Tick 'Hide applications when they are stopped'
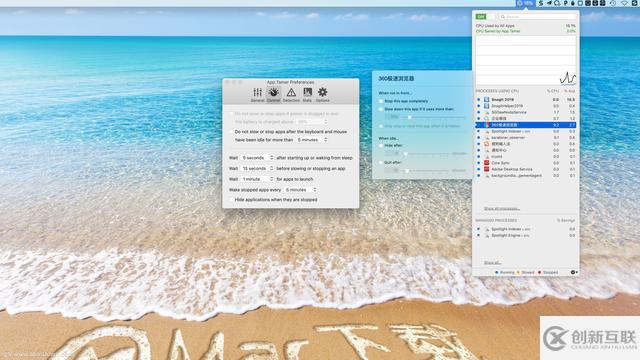The width and height of the screenshot is (640, 360). [x=231, y=200]
